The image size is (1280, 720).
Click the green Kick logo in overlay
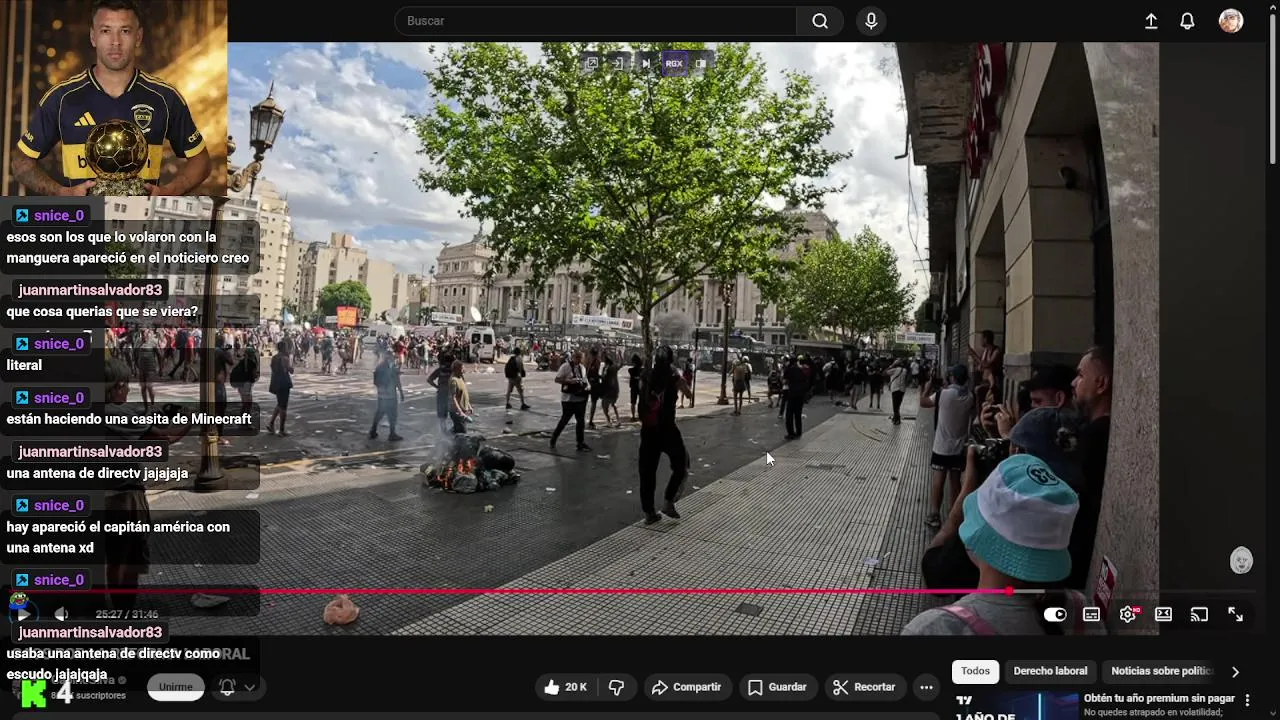(x=34, y=692)
